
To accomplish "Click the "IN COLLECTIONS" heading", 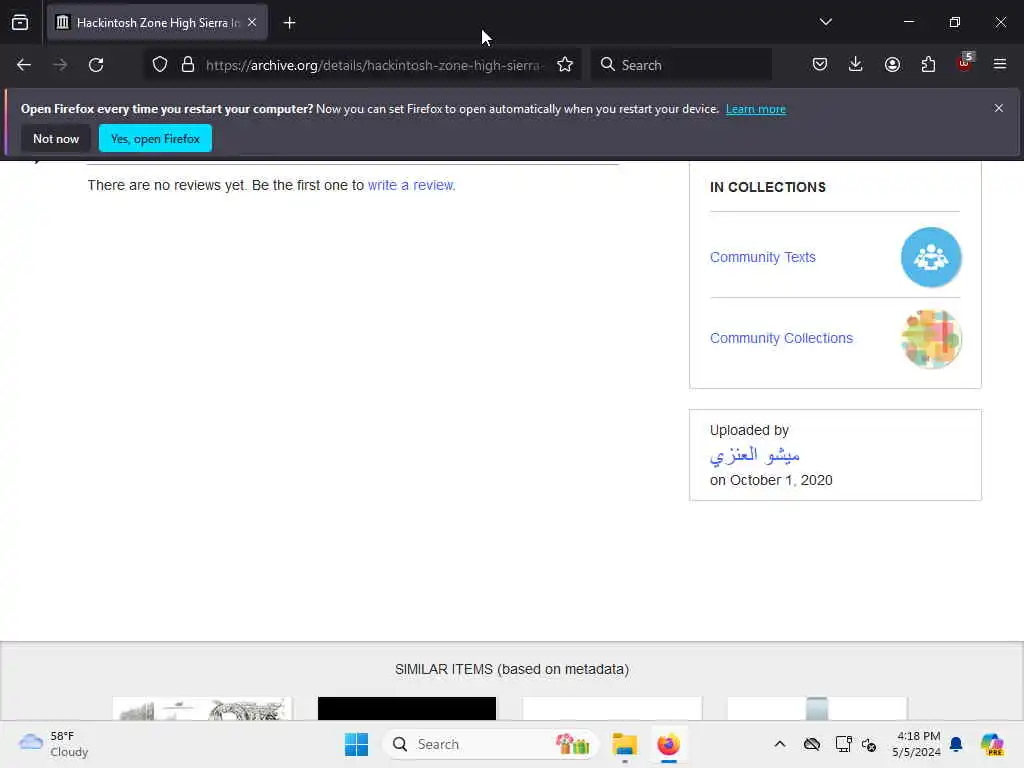I will [x=768, y=187].
